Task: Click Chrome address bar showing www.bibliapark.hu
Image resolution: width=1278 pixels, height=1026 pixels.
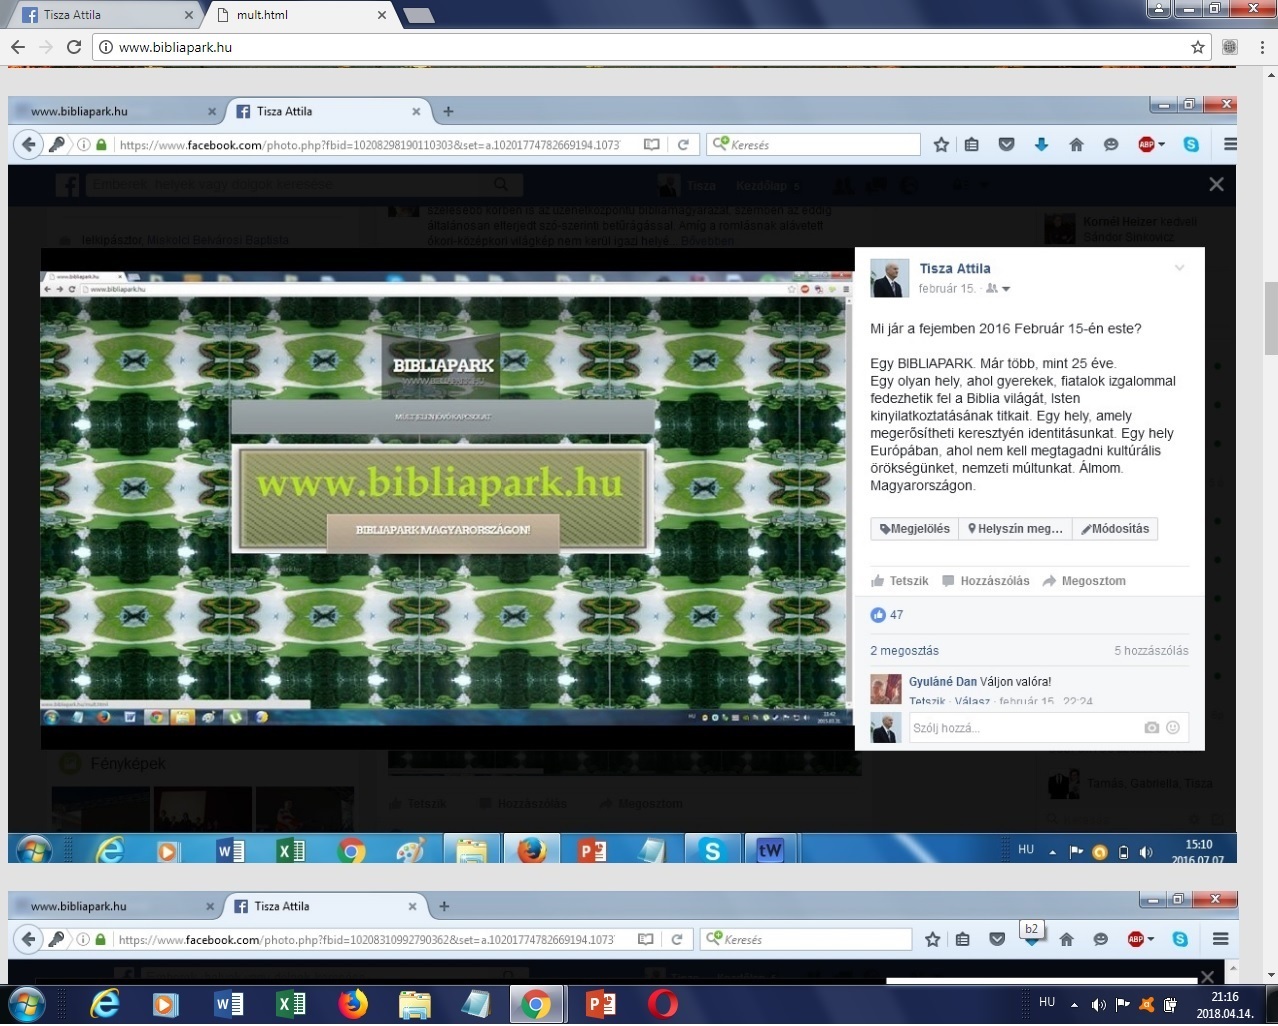Action: point(650,47)
